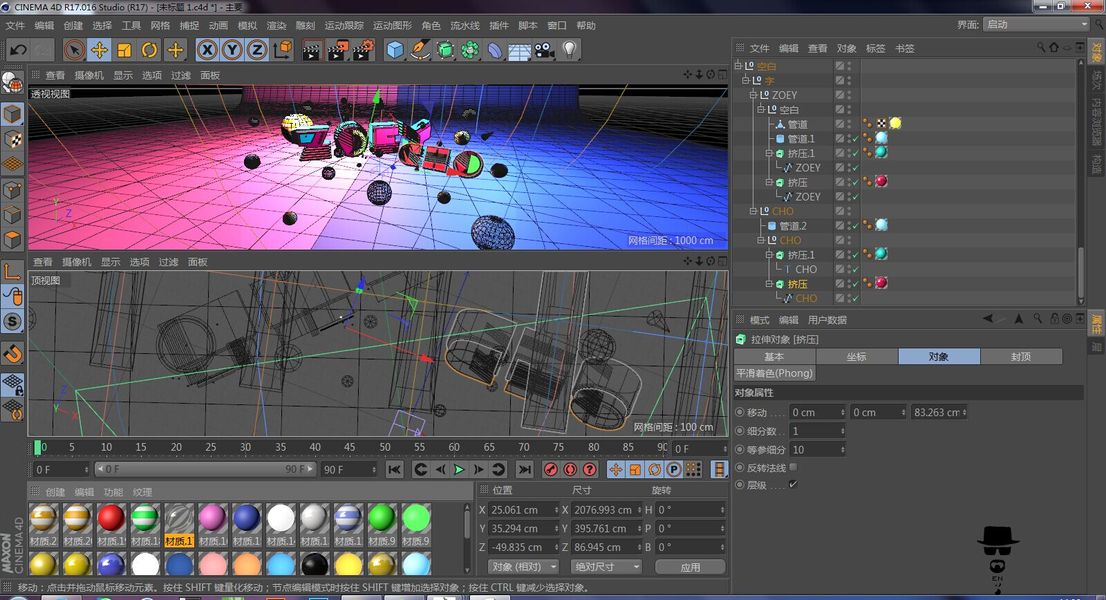Open the spline pen tool

(x=420, y=50)
